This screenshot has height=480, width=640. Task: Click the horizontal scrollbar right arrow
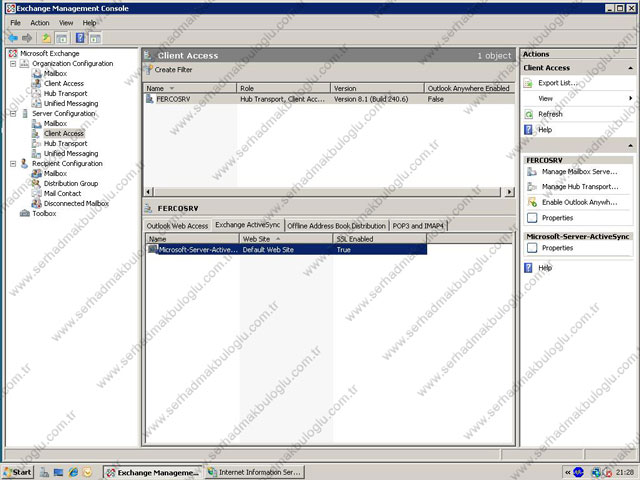(509, 191)
